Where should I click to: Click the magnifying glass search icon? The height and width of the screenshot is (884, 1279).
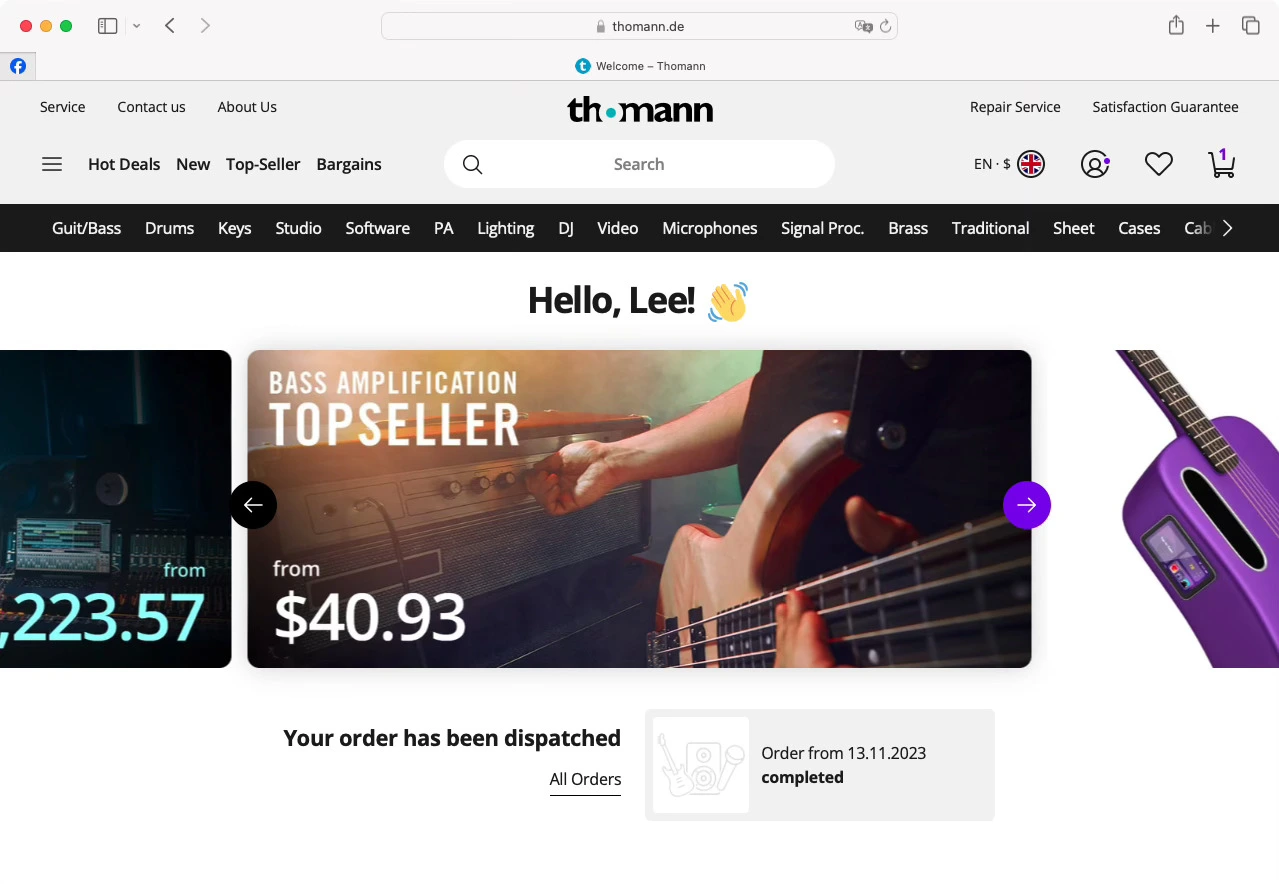473,165
